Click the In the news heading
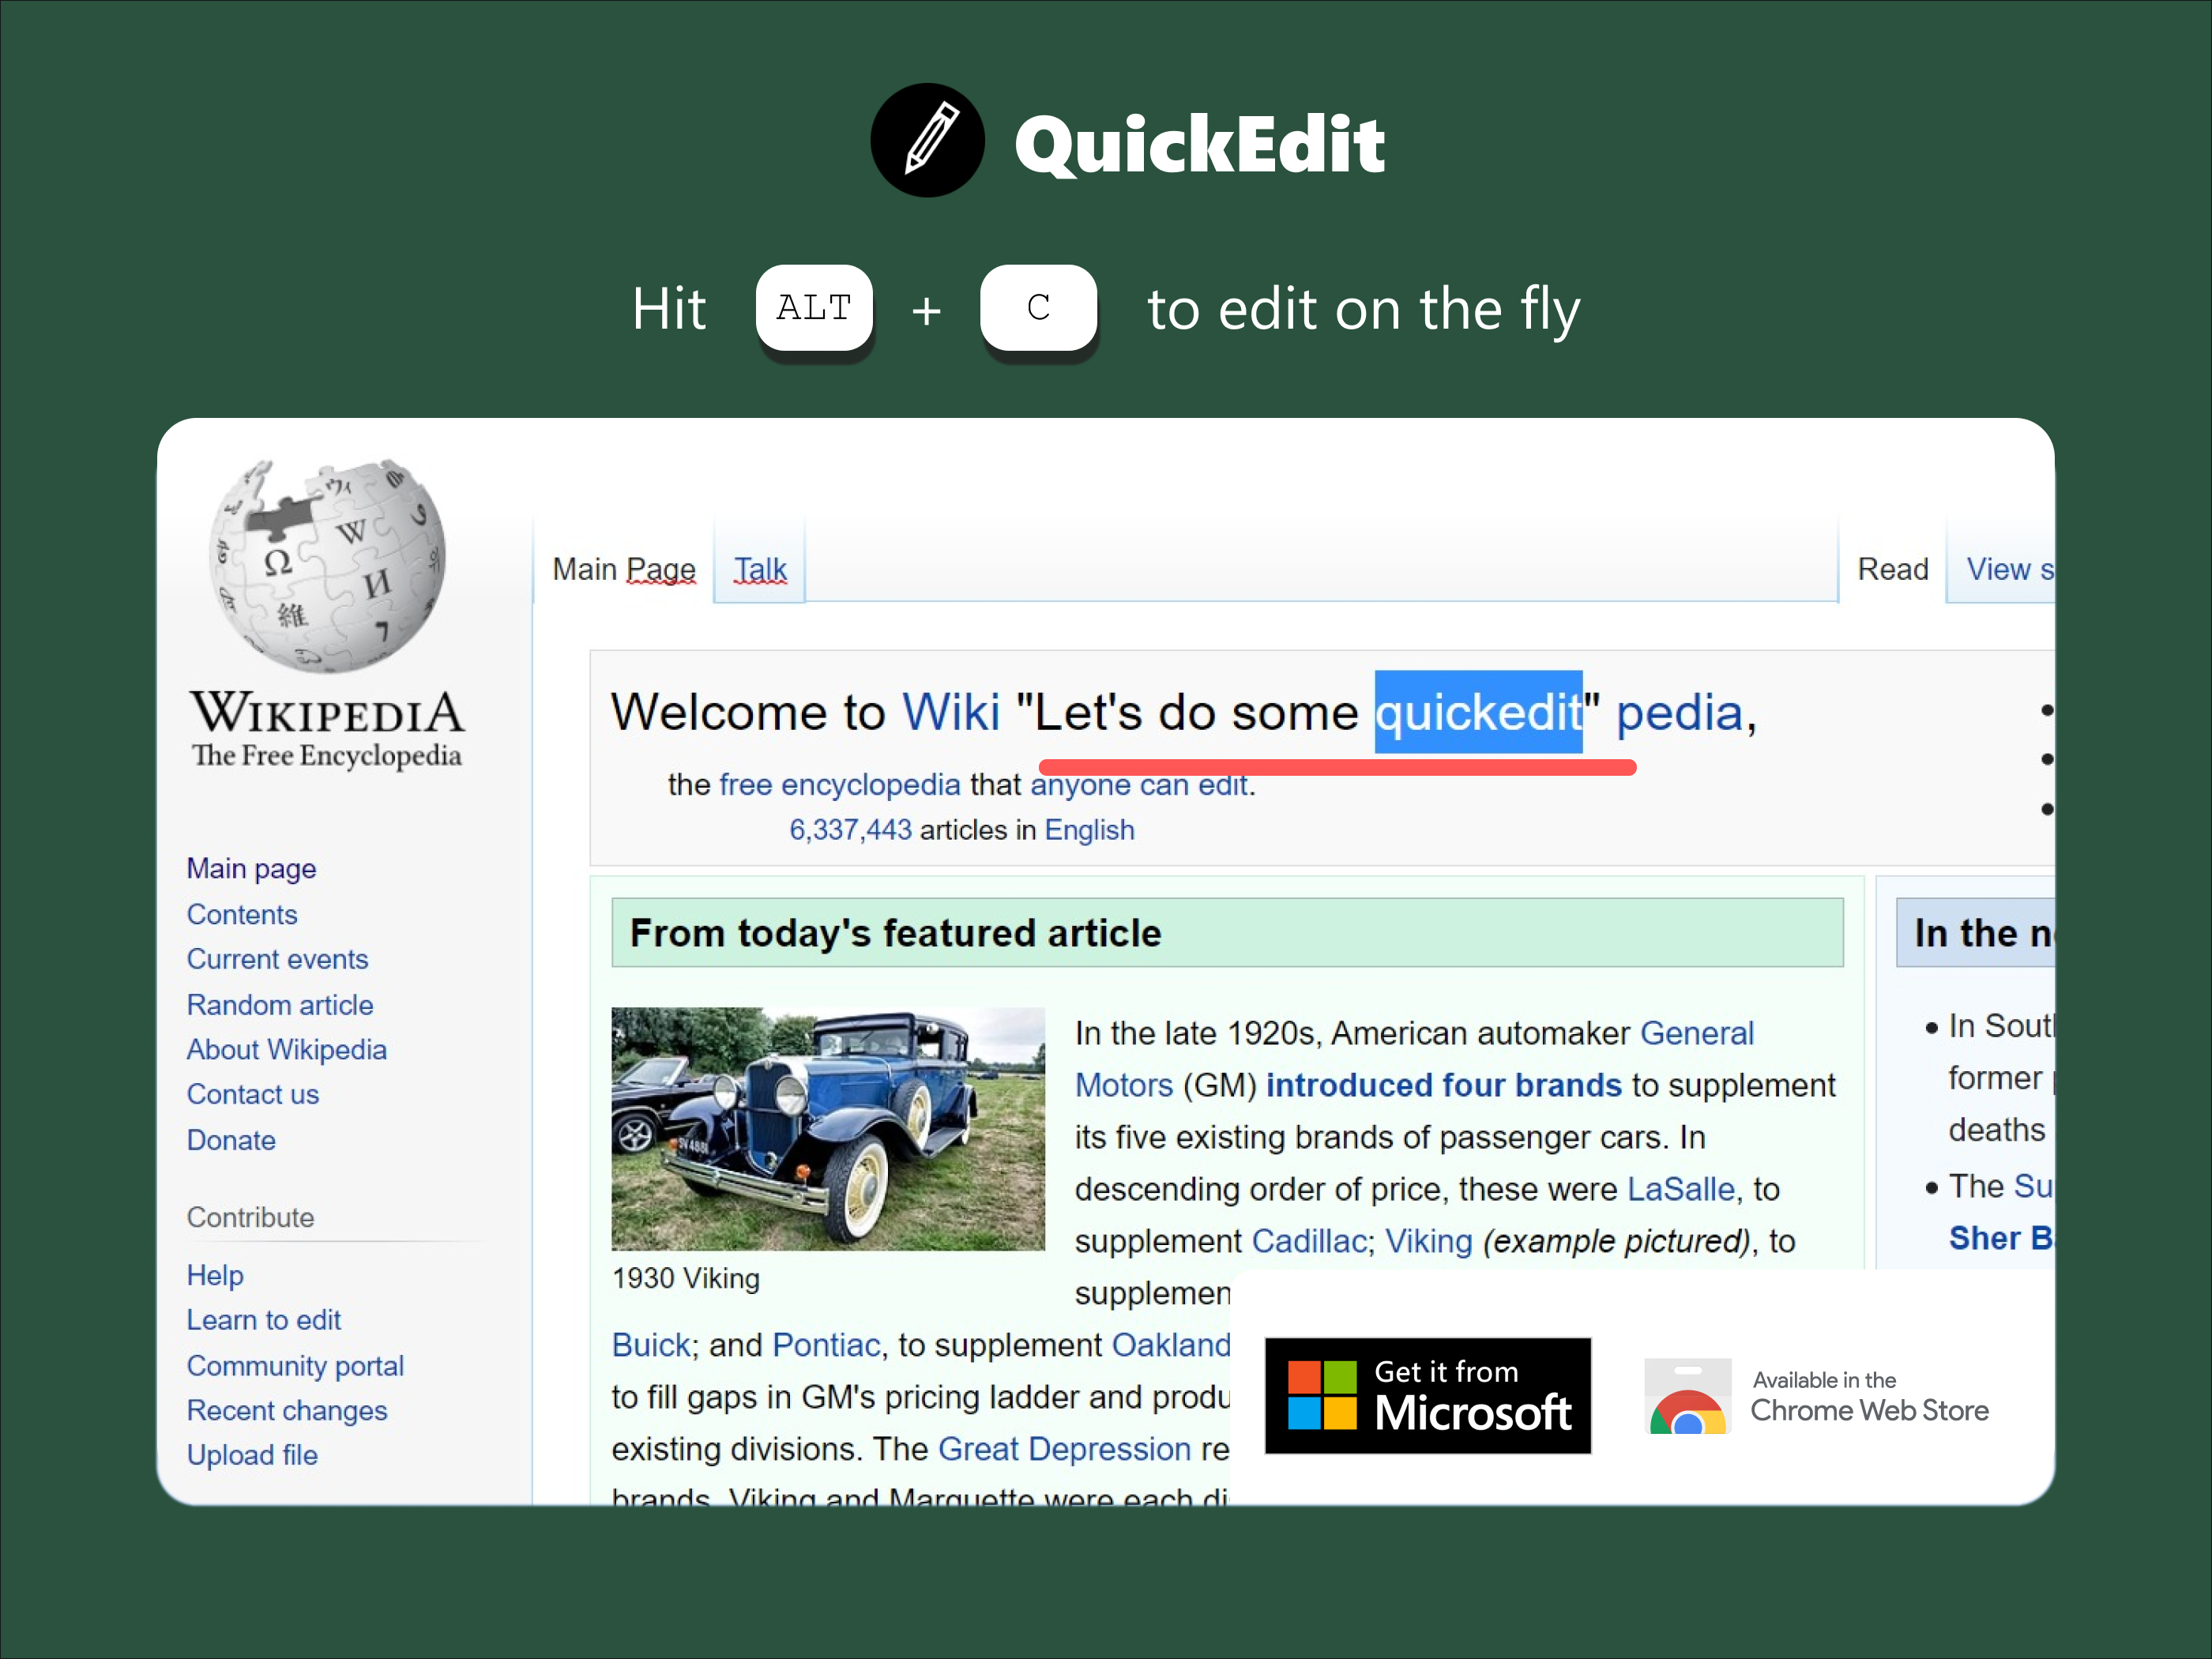2212x1659 pixels. (1983, 933)
